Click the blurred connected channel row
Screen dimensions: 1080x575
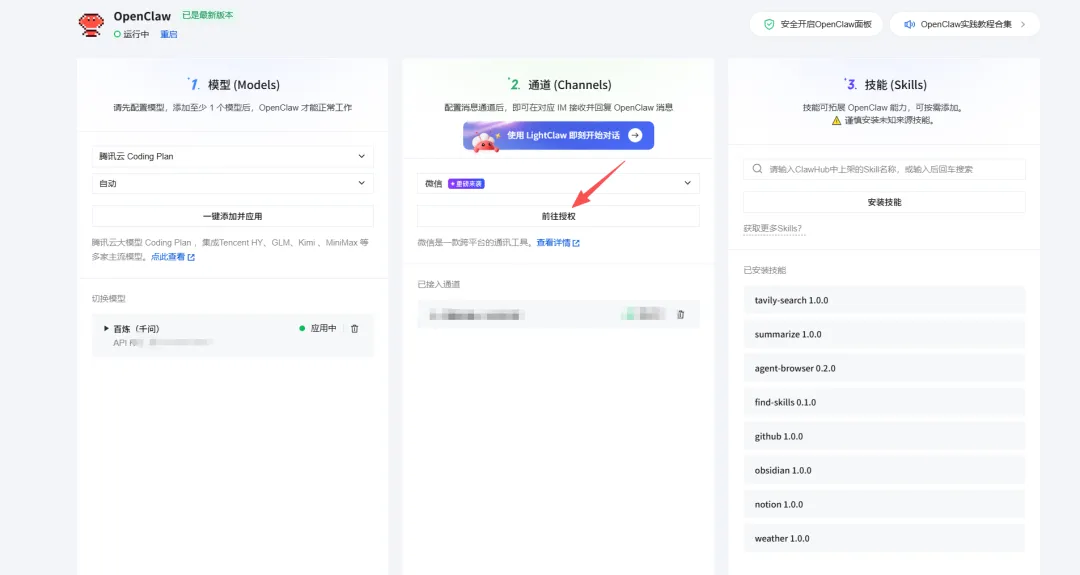point(558,315)
